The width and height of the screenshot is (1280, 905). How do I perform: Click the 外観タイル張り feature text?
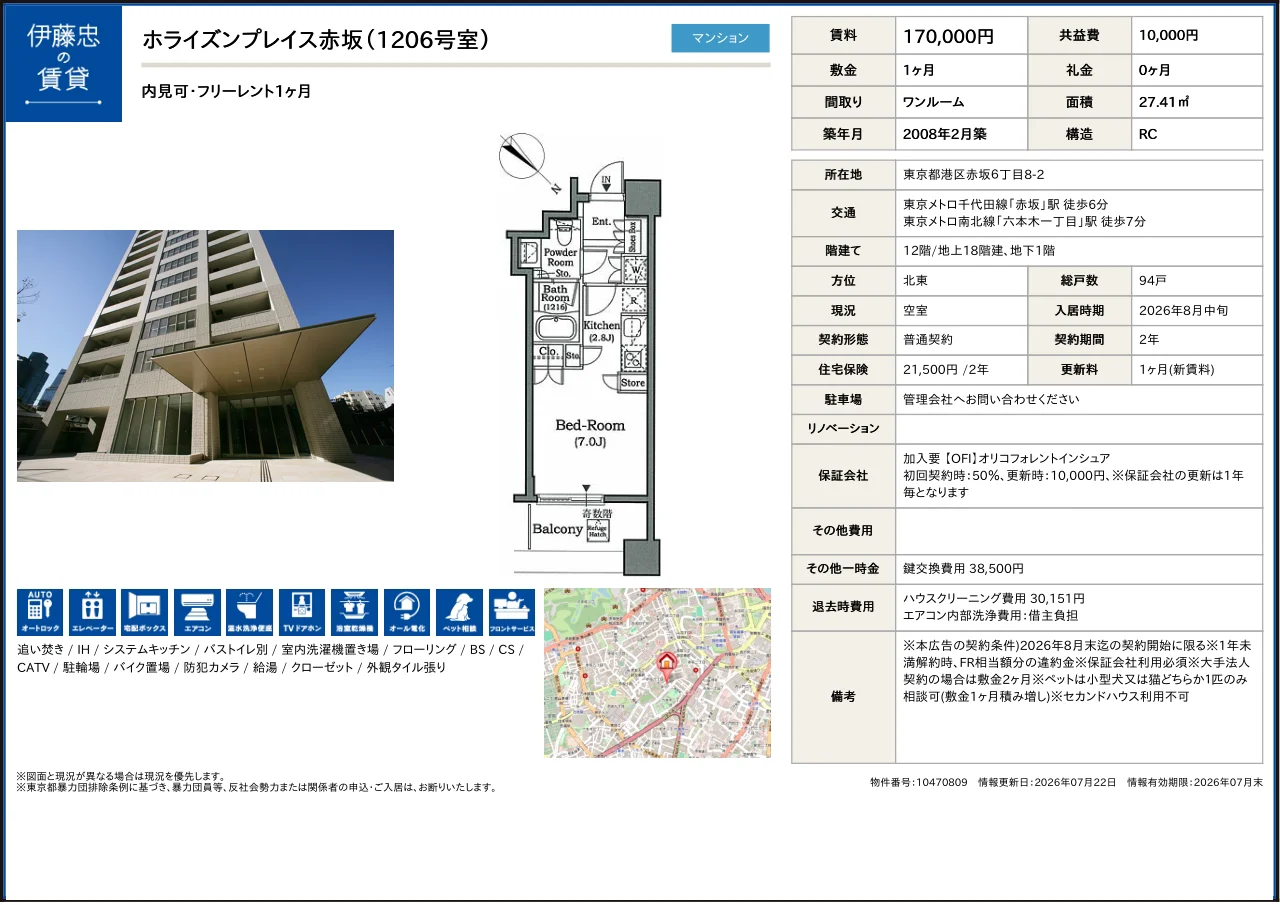tap(406, 668)
